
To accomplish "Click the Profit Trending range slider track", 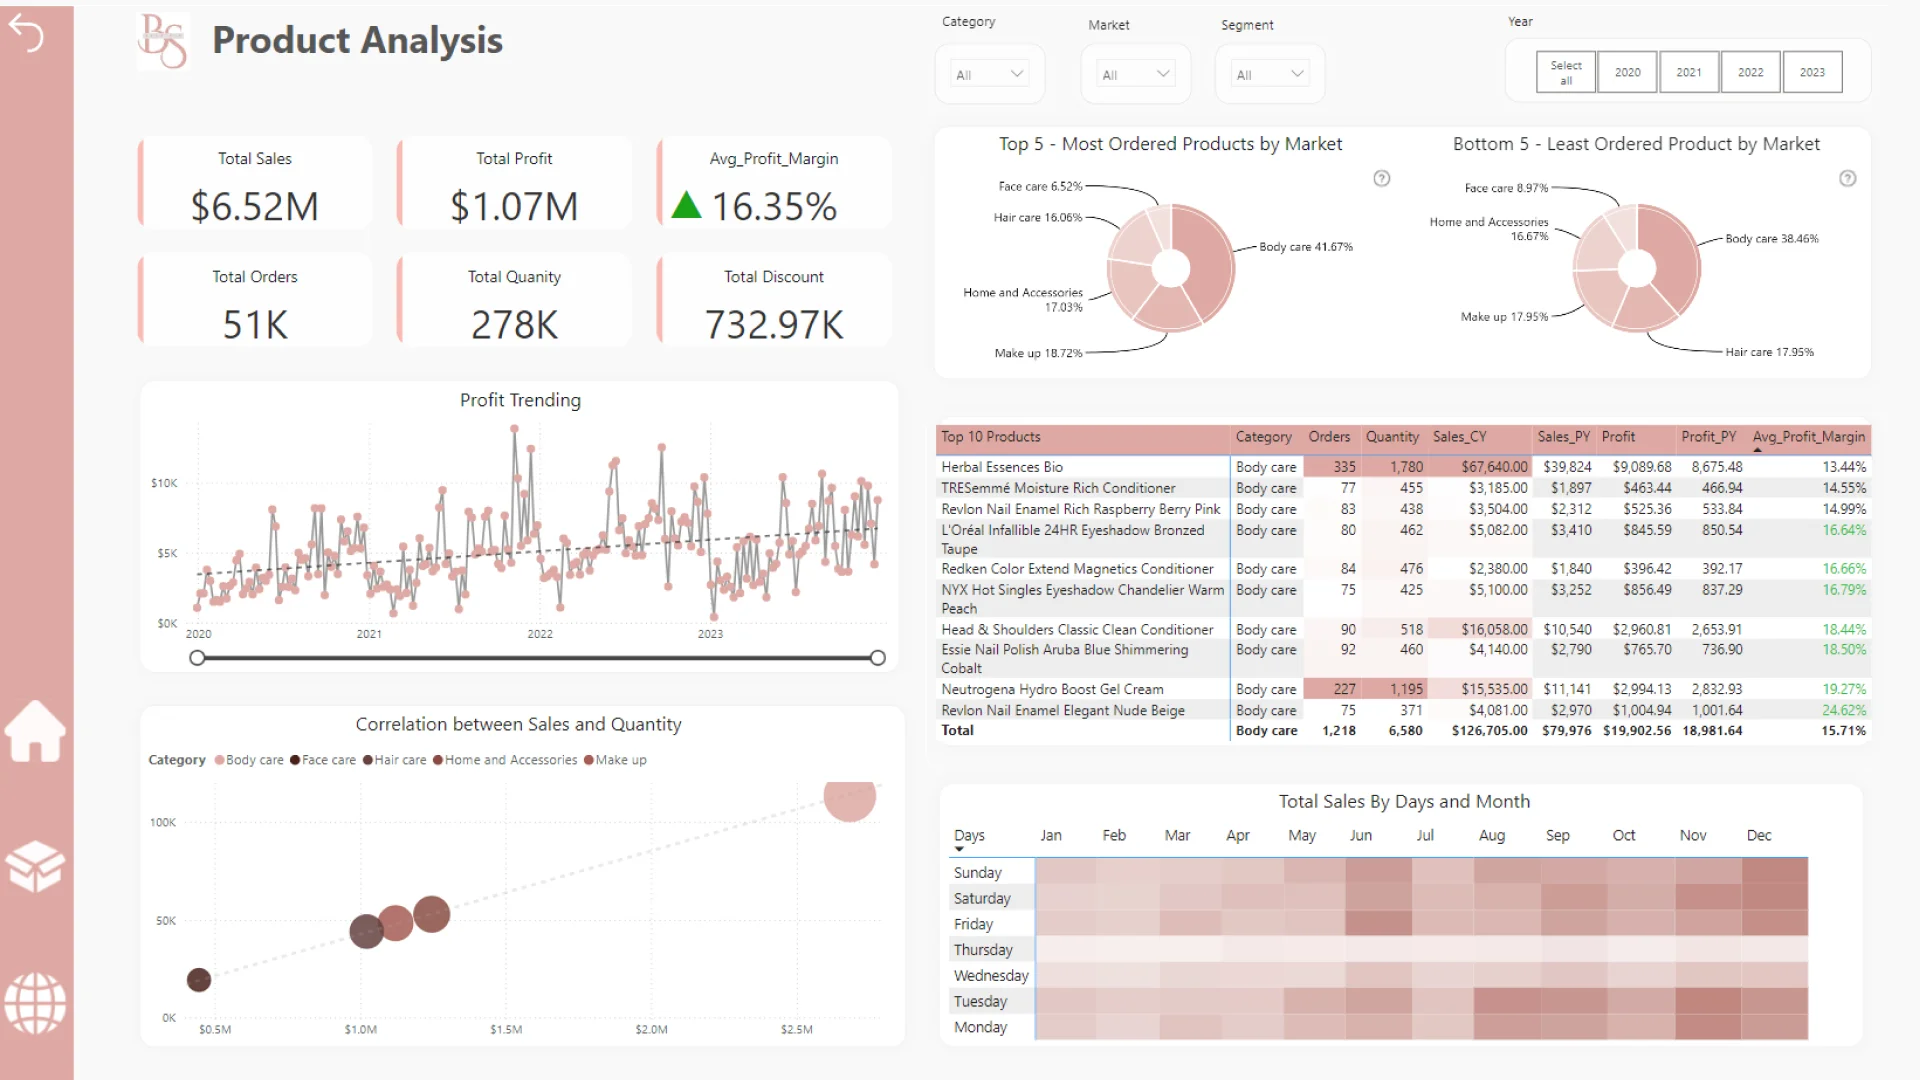I will 538,658.
